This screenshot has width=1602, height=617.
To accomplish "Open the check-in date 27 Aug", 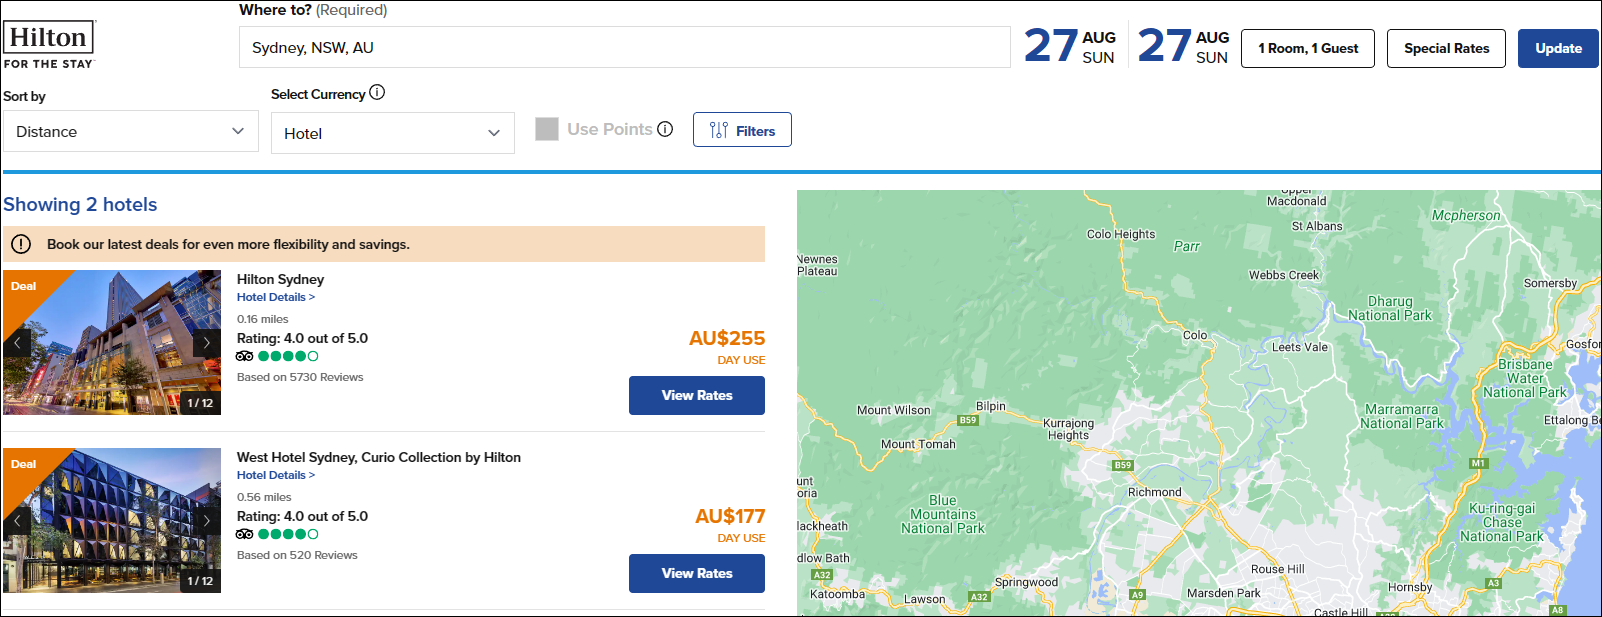I will point(1070,46).
